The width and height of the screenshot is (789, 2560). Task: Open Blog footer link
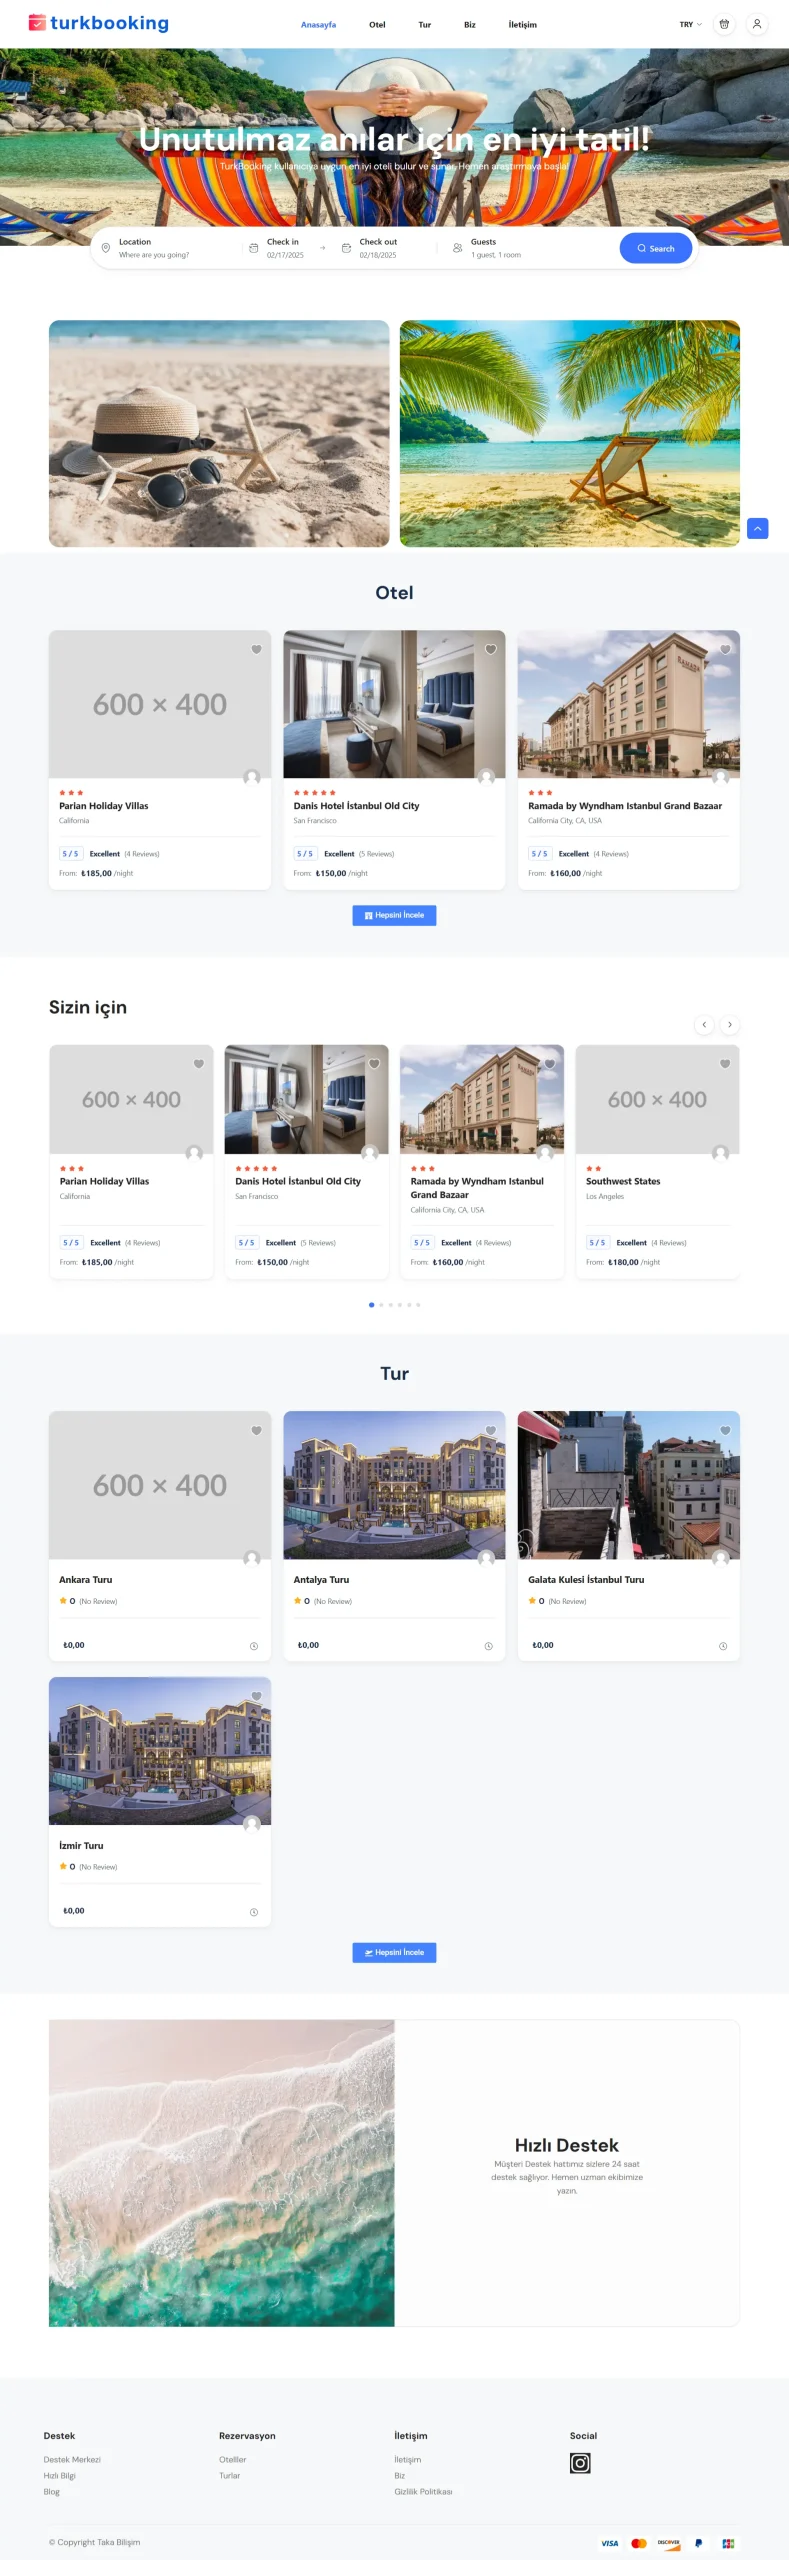52,2491
